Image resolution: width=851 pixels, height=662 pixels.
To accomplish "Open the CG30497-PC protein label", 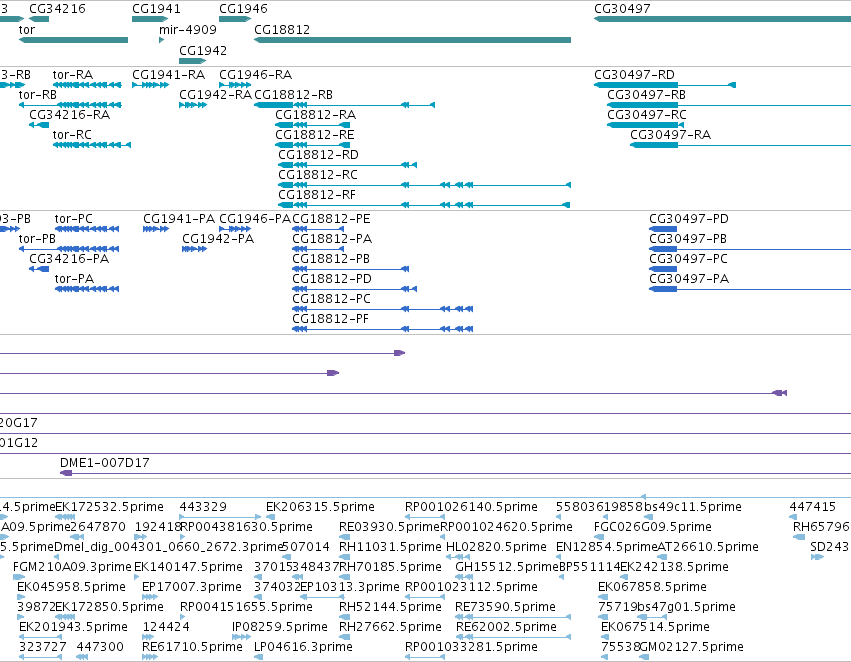I will point(689,259).
